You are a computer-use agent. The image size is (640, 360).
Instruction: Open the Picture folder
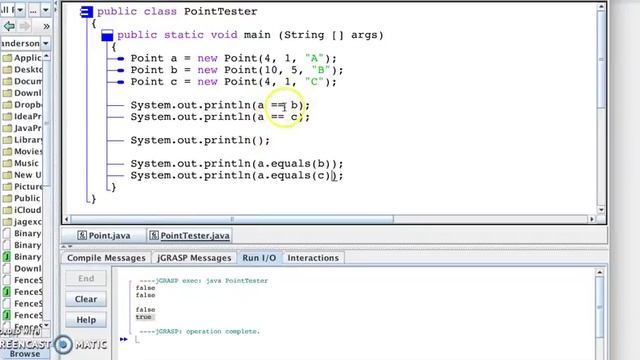(x=22, y=187)
